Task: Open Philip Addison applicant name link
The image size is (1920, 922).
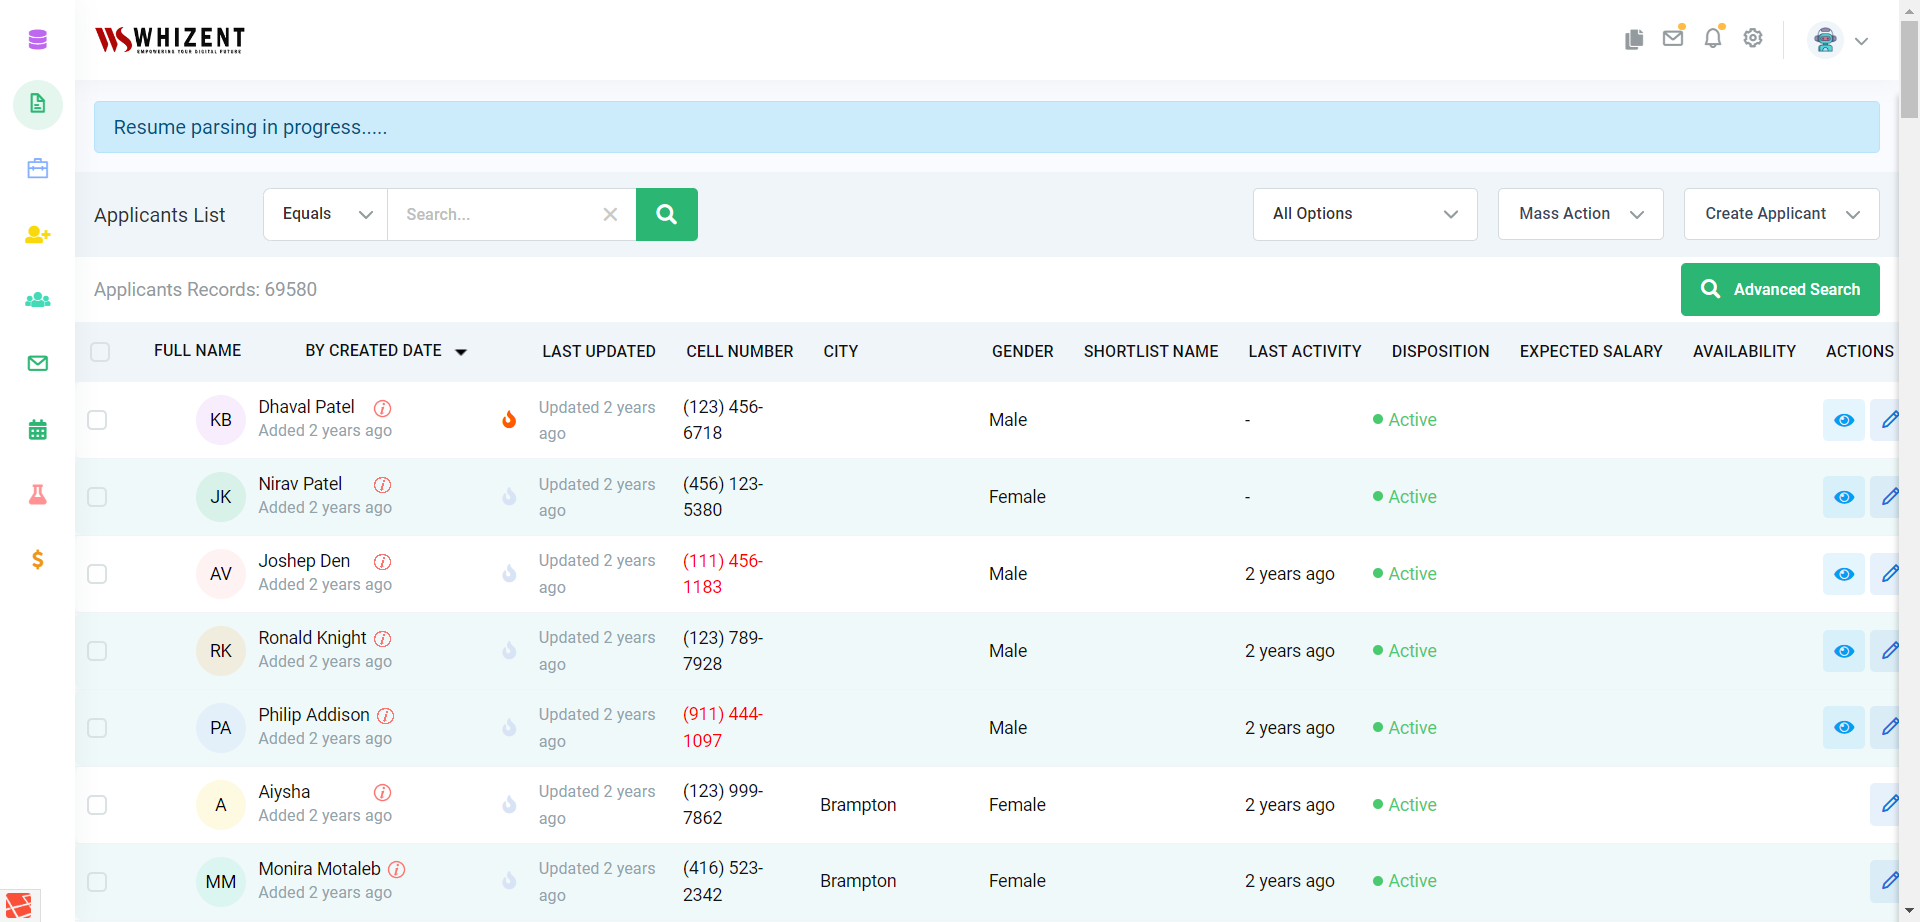Action: (314, 715)
